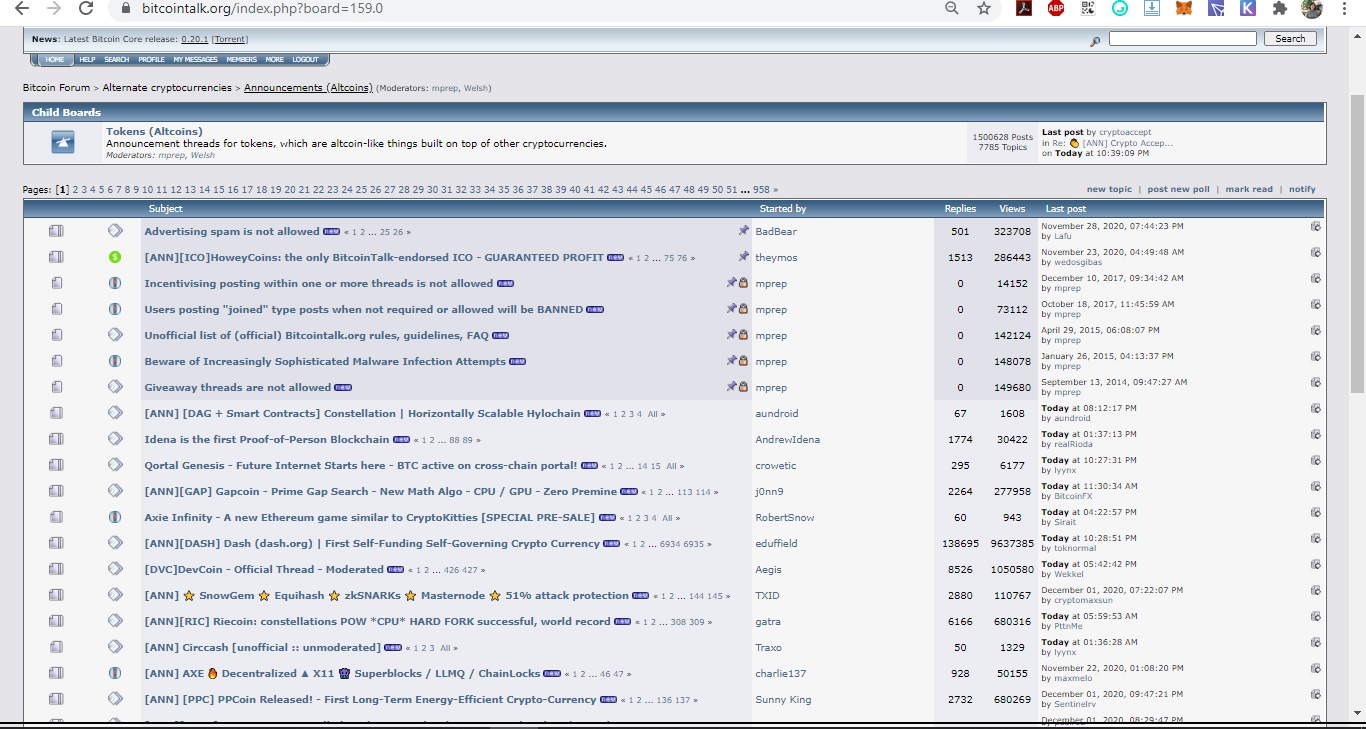
Task: Open the purple K extension icon
Action: (1248, 8)
